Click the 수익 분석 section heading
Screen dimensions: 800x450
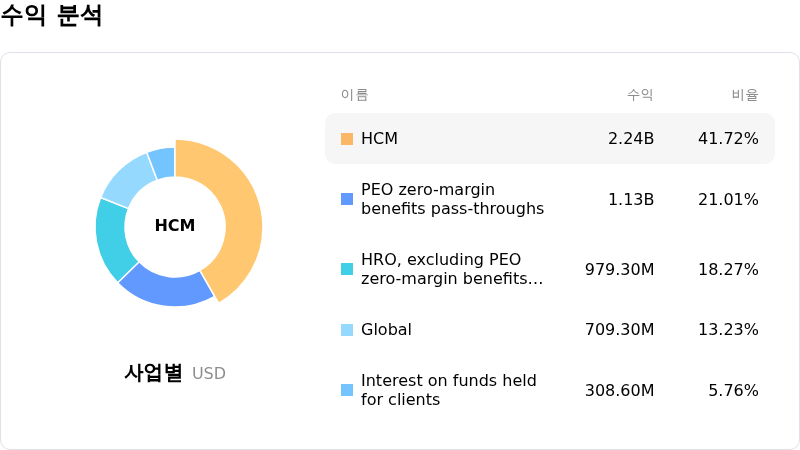52,17
